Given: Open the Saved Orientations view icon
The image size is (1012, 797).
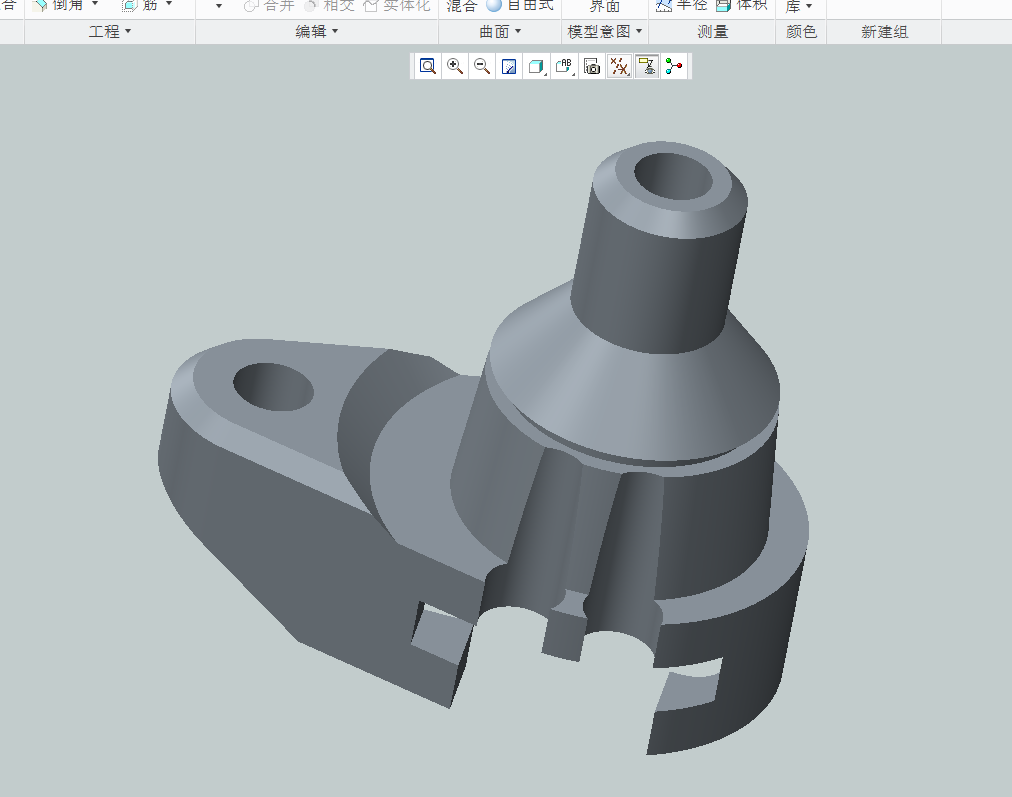Looking at the screenshot, I should click(x=564, y=67).
